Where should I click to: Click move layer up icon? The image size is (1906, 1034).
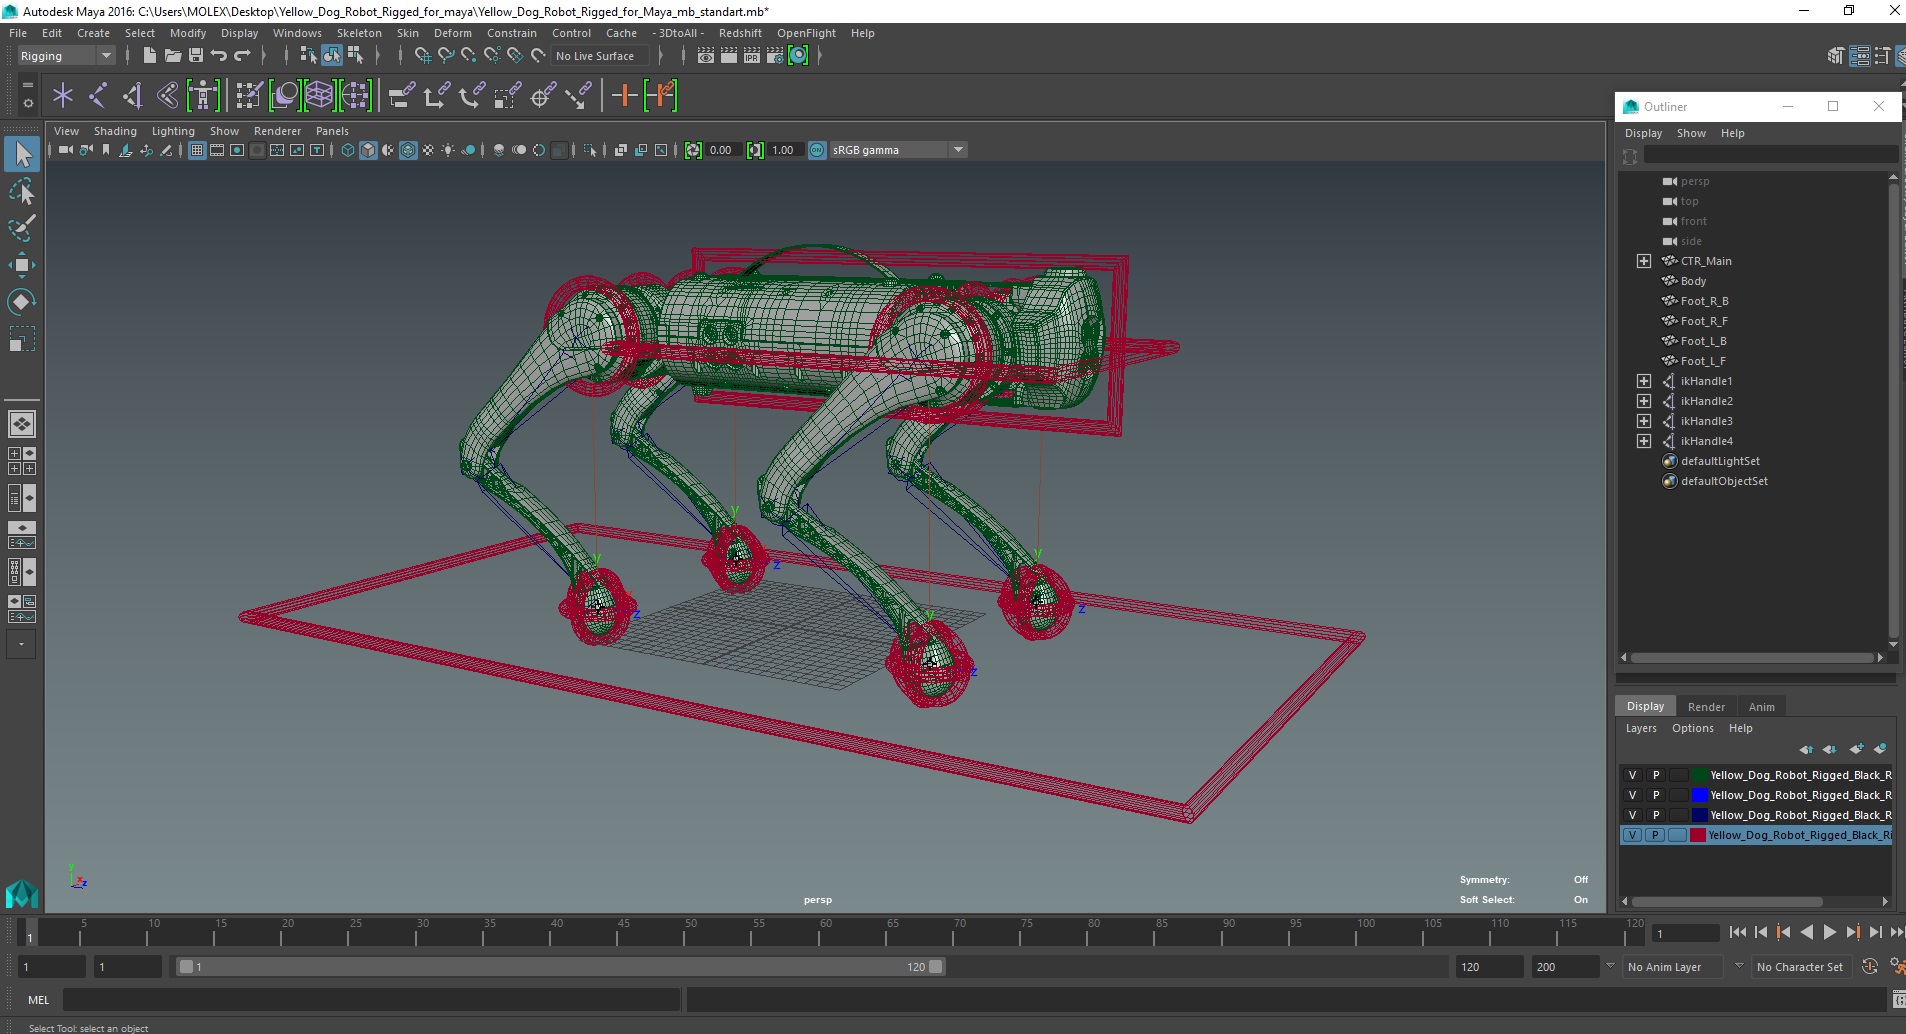coord(1805,749)
